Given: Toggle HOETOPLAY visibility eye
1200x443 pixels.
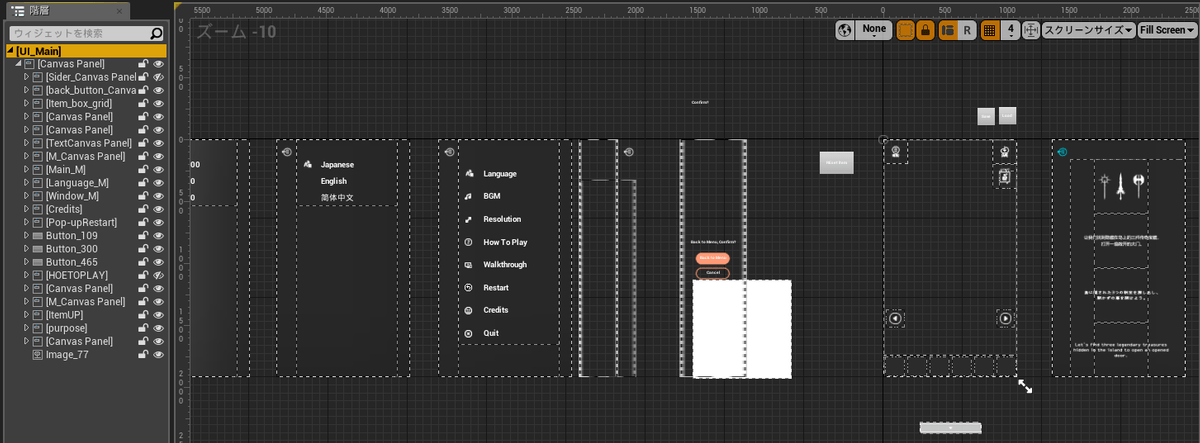Looking at the screenshot, I should pyautogui.click(x=158, y=275).
